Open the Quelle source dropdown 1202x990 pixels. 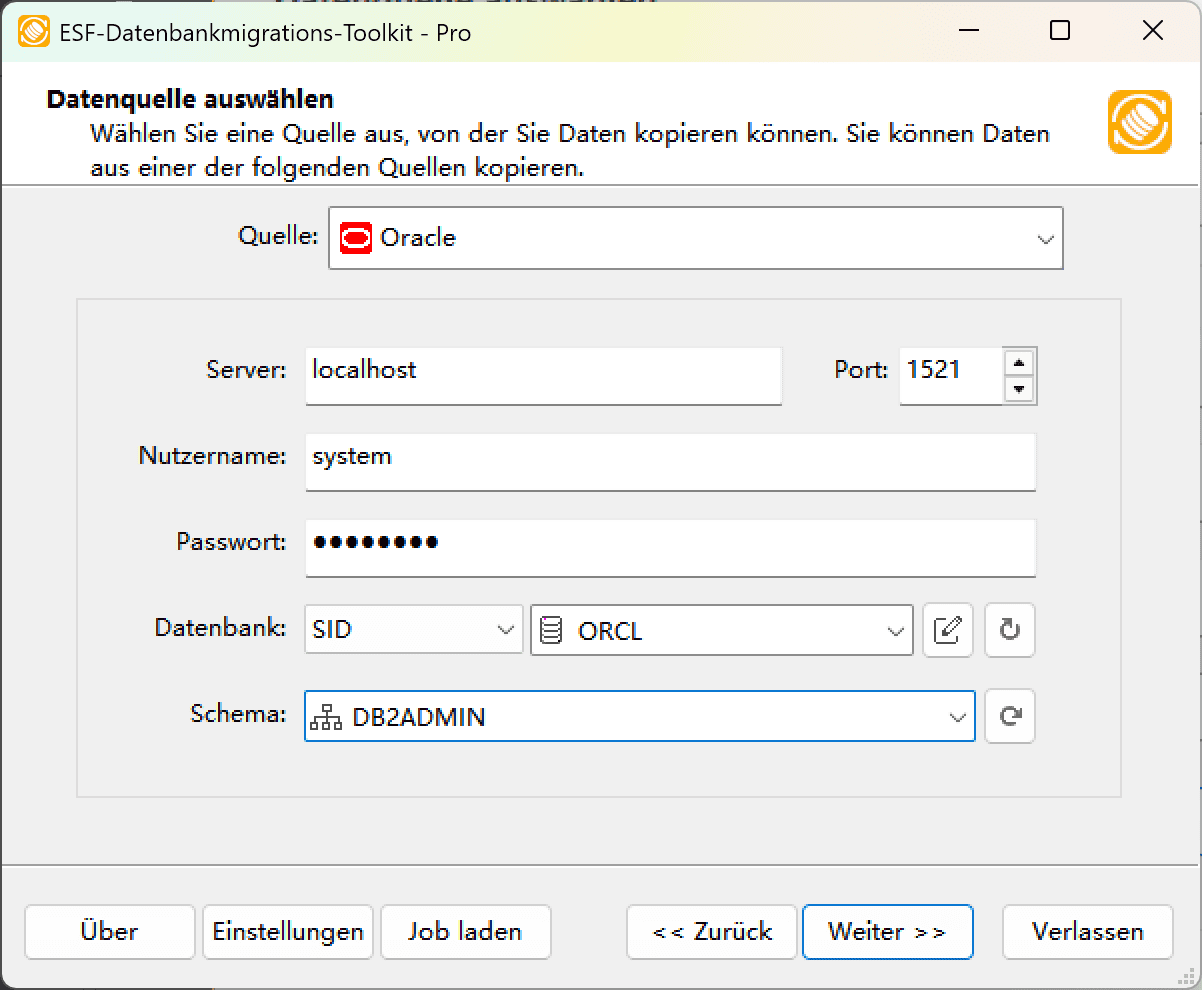1046,238
